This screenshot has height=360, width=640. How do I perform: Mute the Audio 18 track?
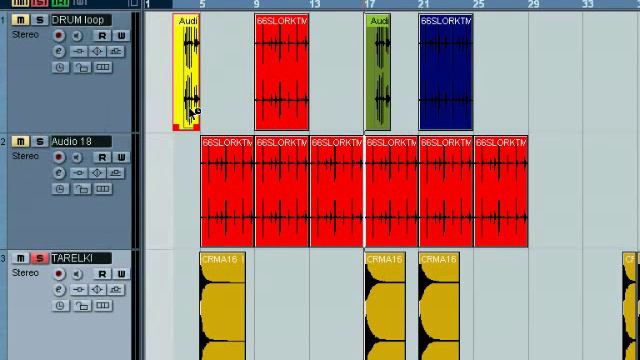[20, 141]
